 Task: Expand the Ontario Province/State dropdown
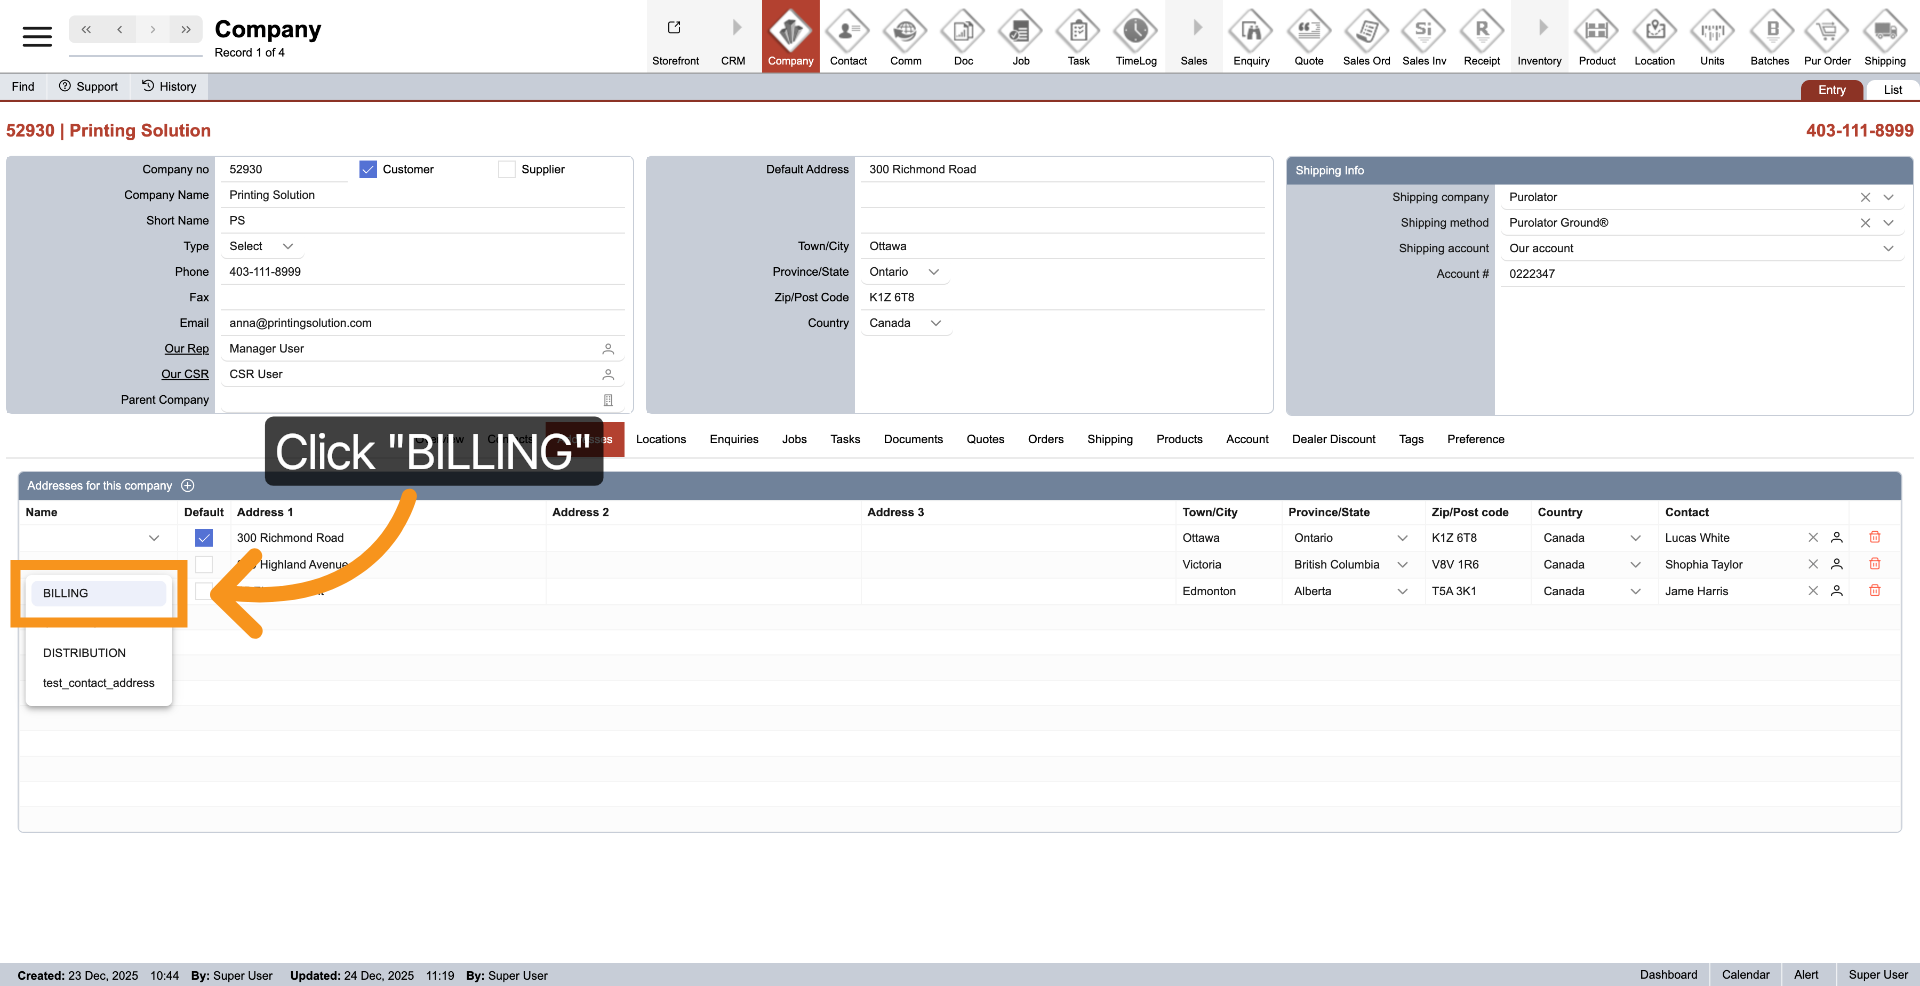932,271
